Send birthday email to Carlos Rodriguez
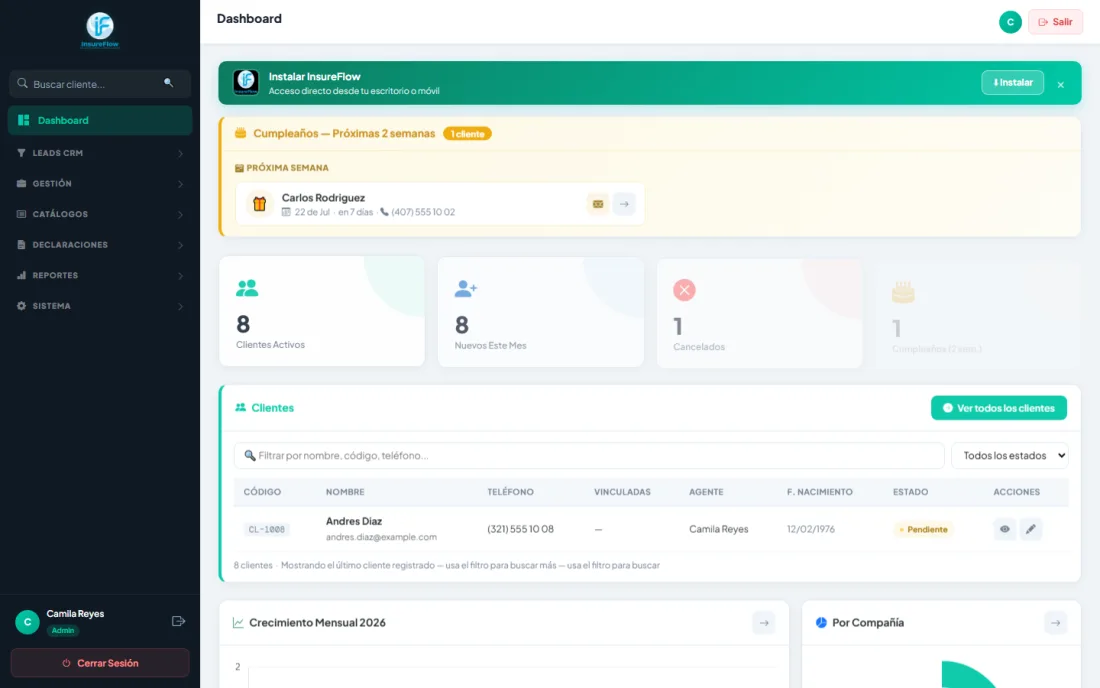 [x=598, y=204]
